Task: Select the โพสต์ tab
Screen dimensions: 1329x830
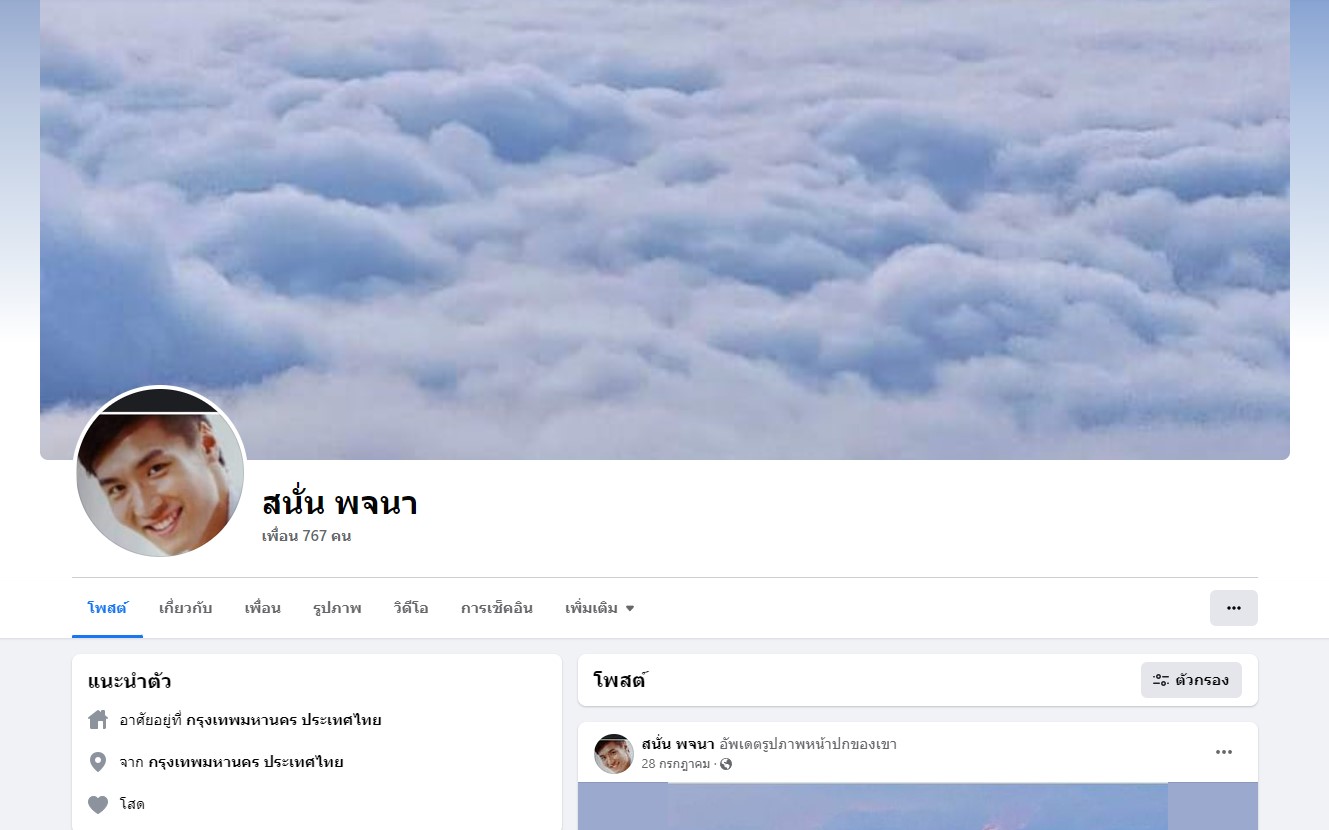Action: pos(107,608)
